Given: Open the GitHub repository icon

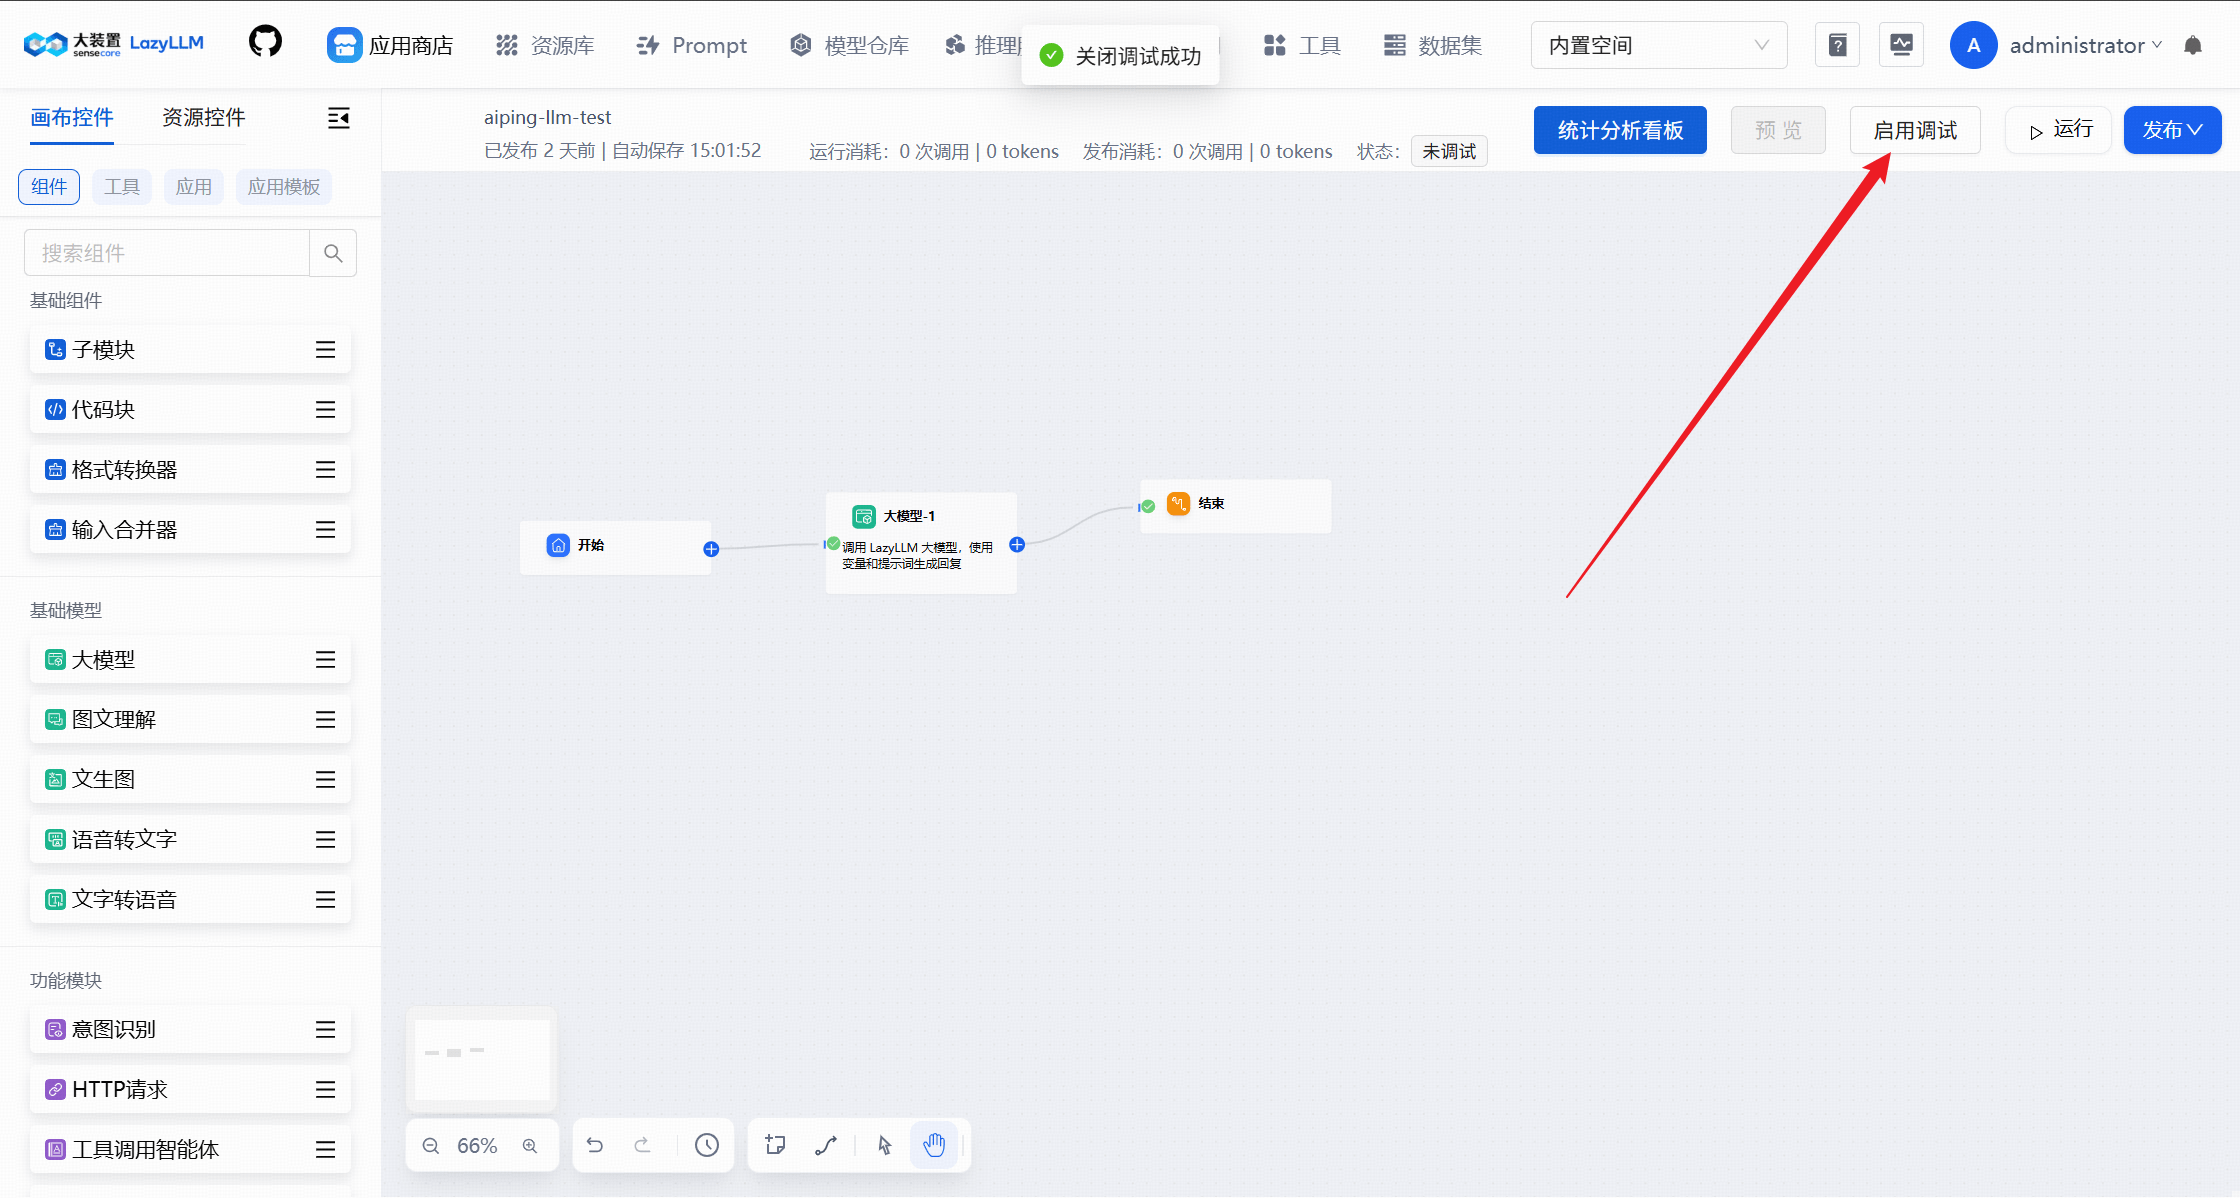Looking at the screenshot, I should (265, 43).
